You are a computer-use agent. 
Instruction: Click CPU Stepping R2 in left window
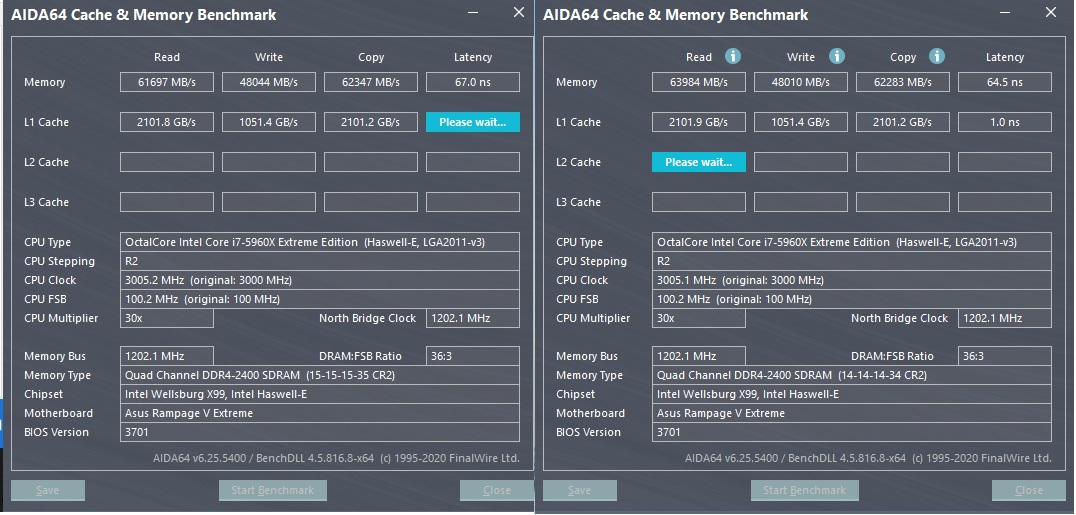pyautogui.click(x=320, y=261)
